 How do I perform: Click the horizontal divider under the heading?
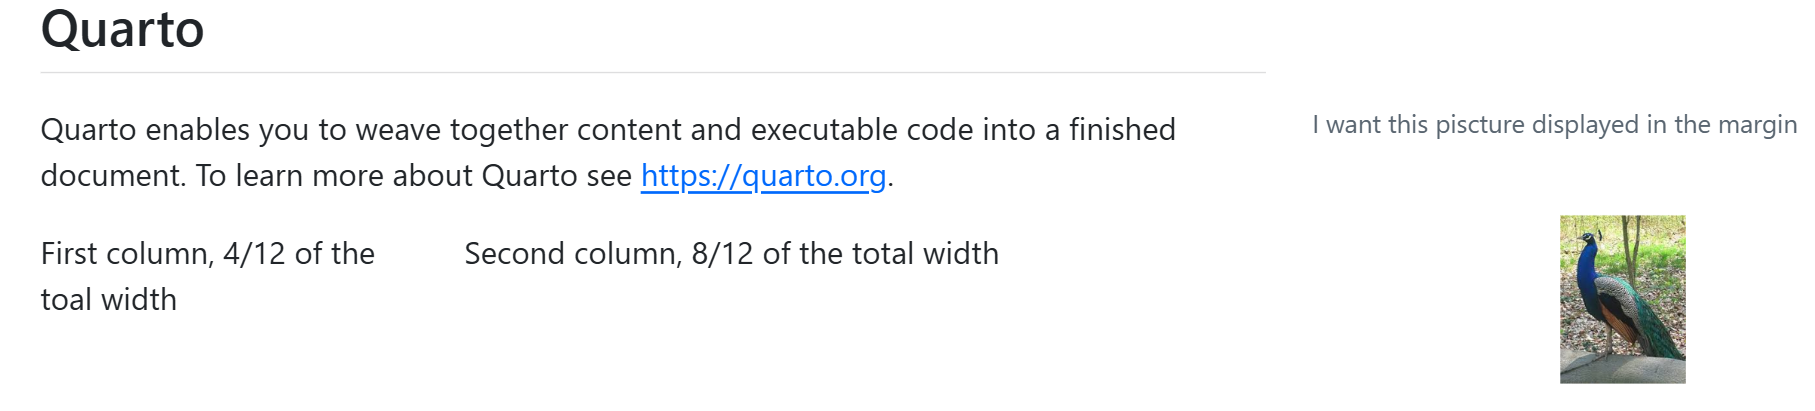tap(653, 72)
